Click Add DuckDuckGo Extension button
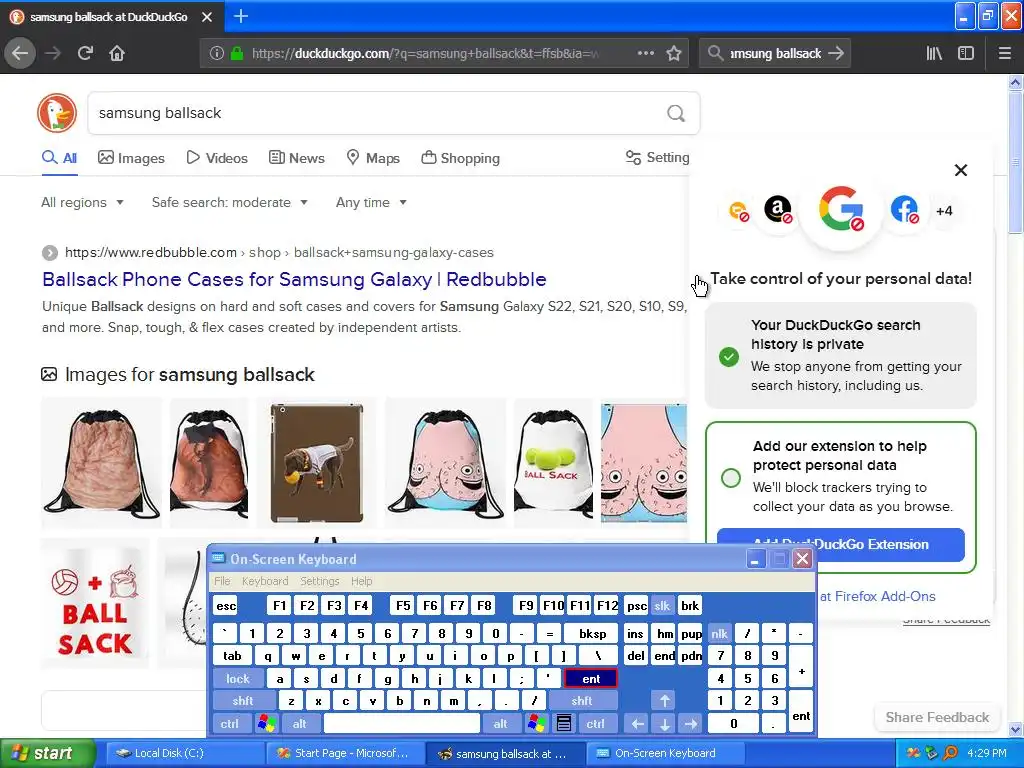The height and width of the screenshot is (768, 1024). point(840,545)
